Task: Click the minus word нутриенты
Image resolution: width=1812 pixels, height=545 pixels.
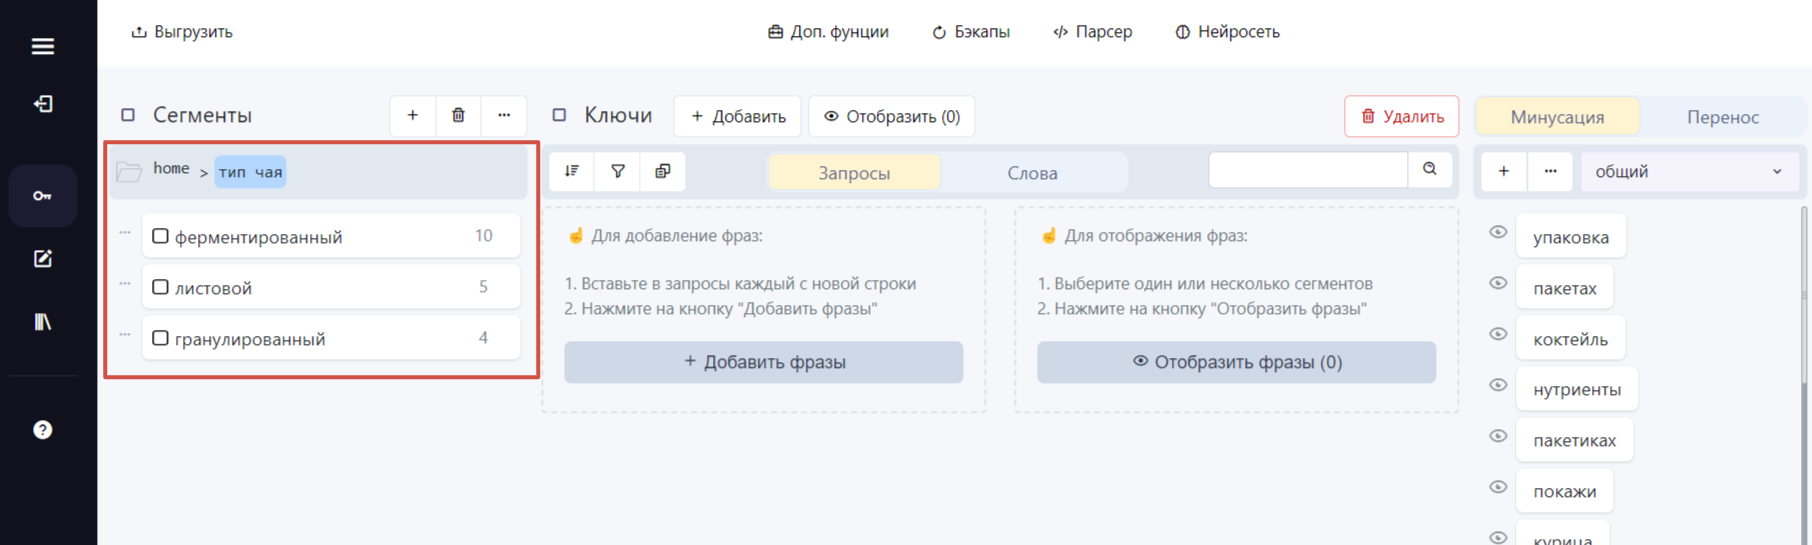Action: click(1577, 389)
